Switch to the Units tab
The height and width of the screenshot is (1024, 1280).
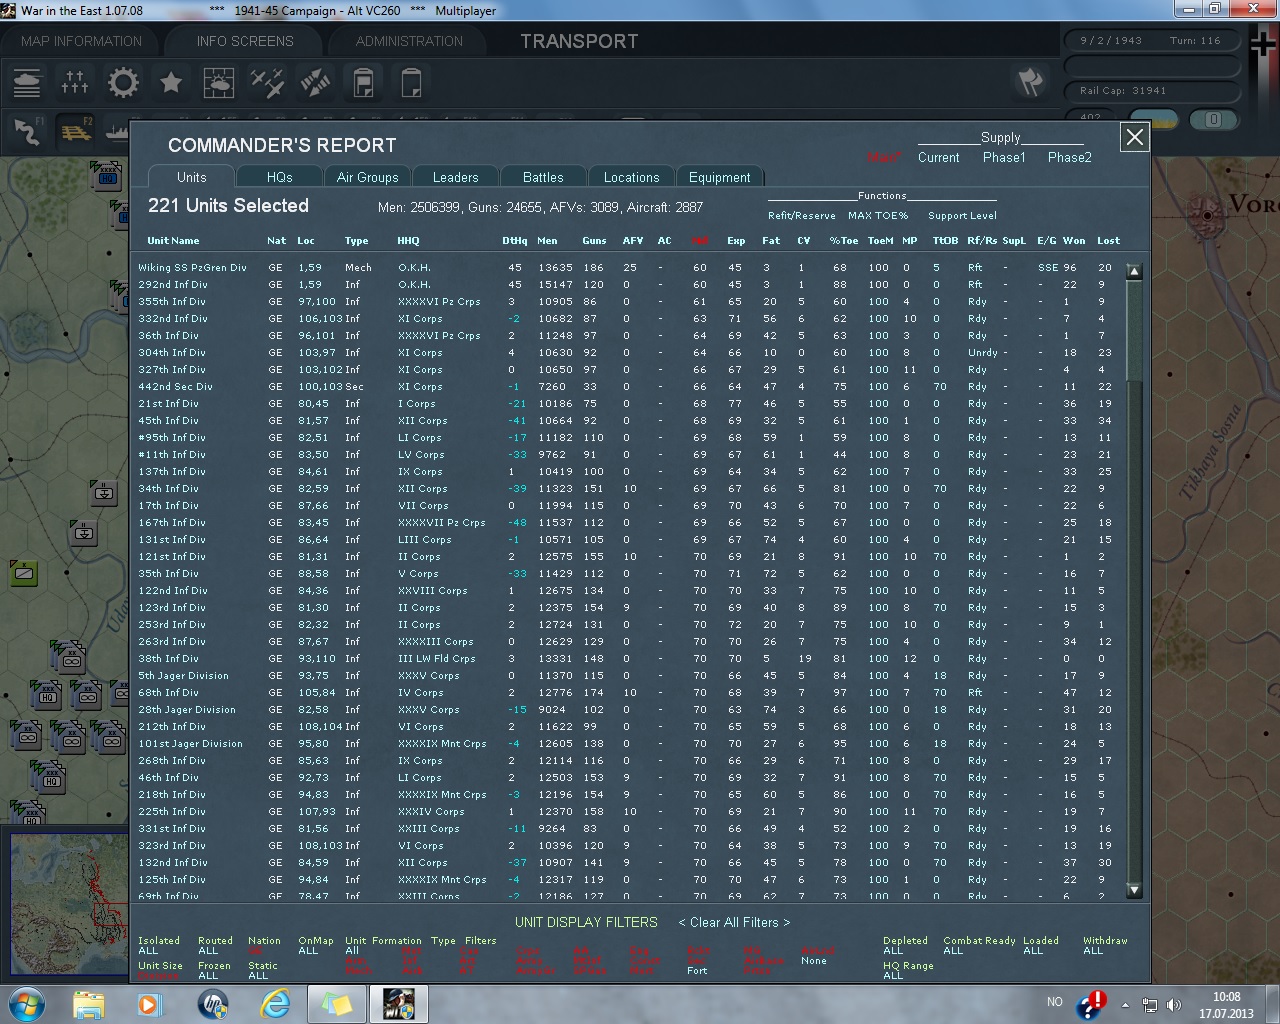tap(192, 177)
